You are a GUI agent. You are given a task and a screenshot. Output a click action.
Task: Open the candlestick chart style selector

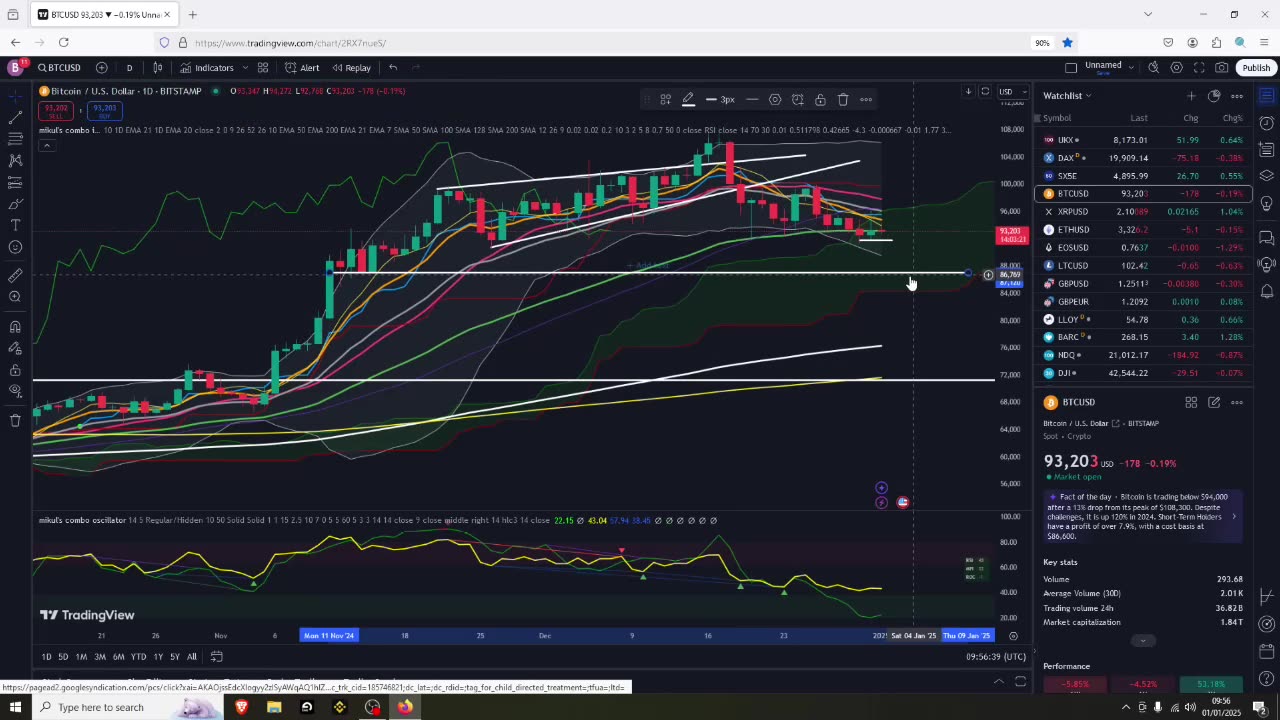coord(157,68)
